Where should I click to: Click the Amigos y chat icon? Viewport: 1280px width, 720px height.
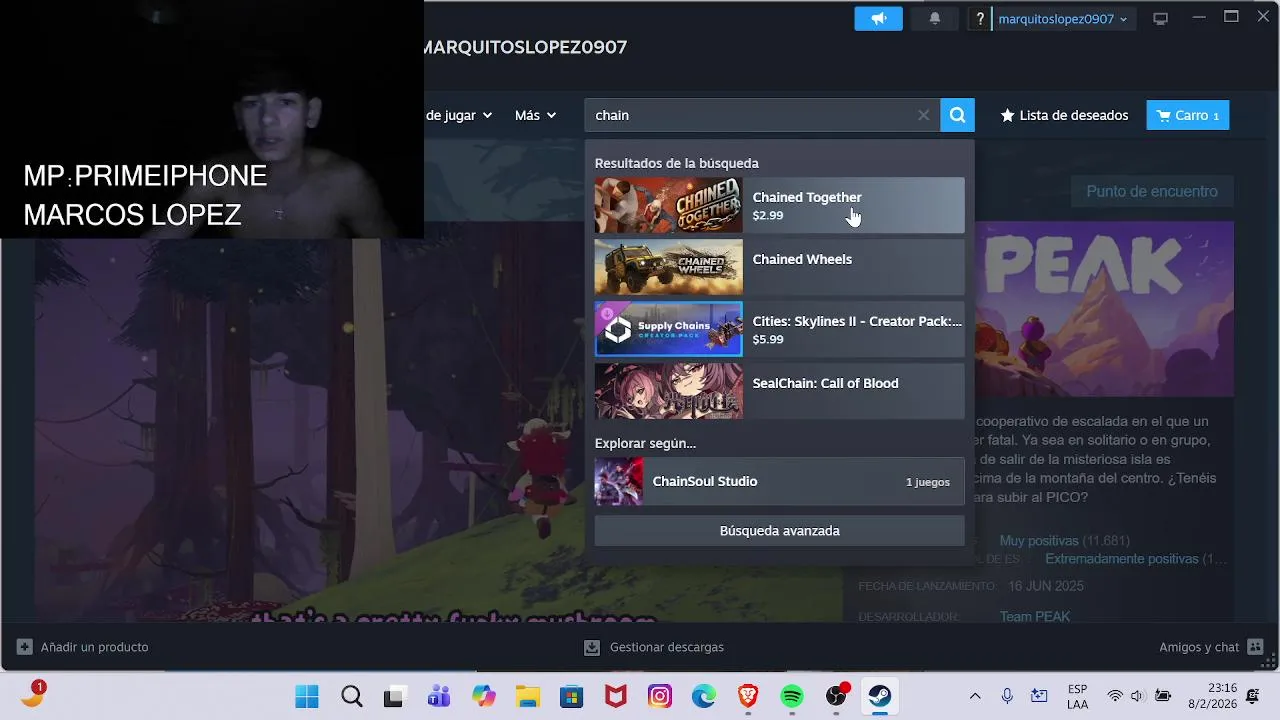coord(1256,647)
